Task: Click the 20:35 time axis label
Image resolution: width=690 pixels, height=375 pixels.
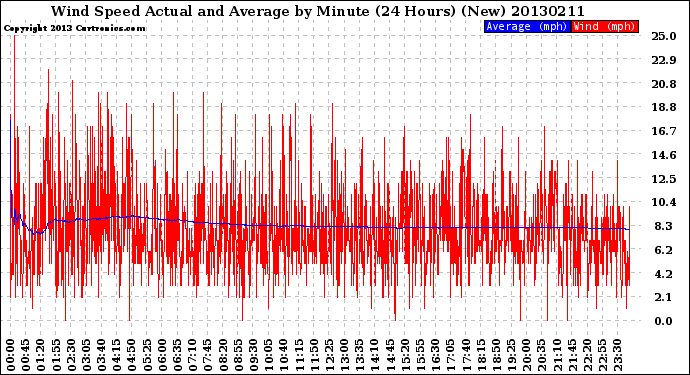Action: point(541,354)
